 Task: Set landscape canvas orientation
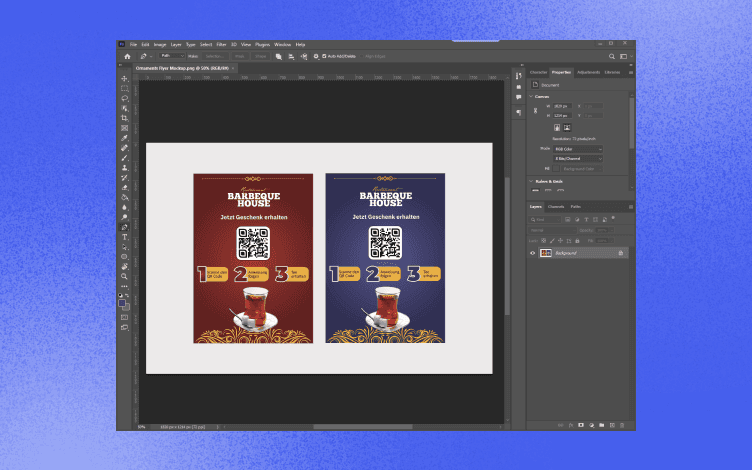pos(567,128)
